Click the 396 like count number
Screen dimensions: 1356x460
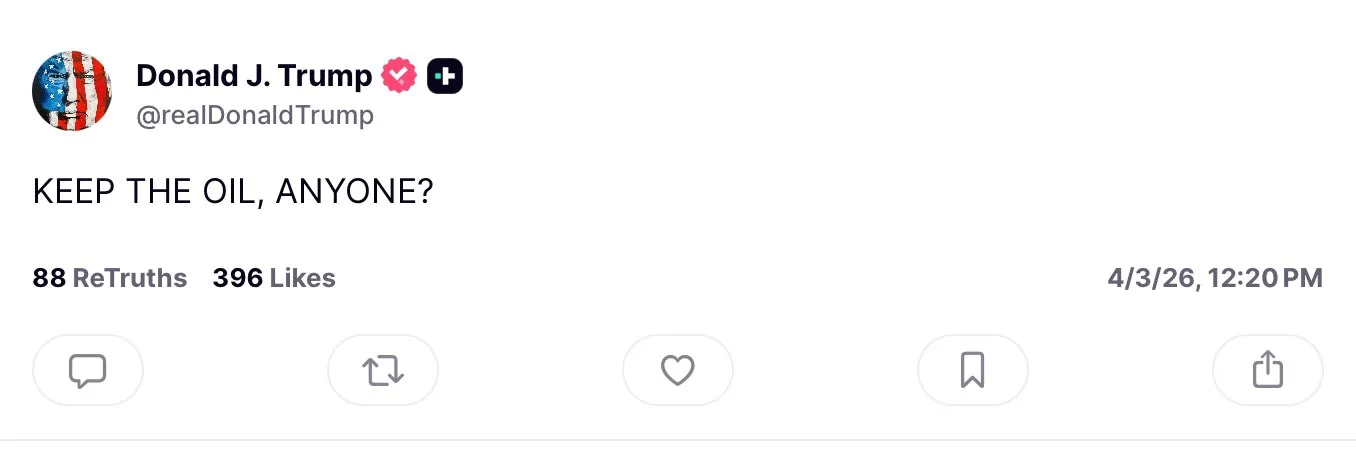pyautogui.click(x=237, y=278)
